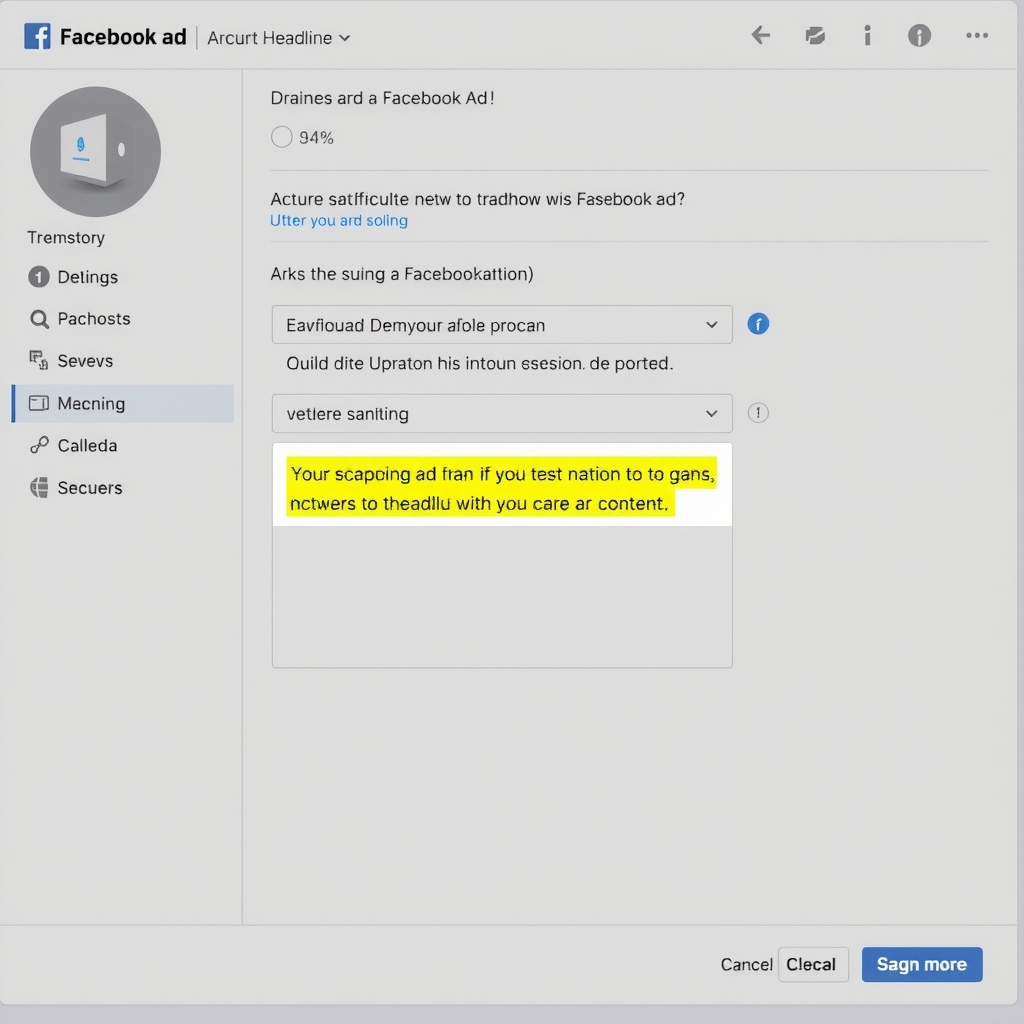Click the globe icon beside Secuers
Viewport: 1024px width, 1024px height.
tap(39, 488)
